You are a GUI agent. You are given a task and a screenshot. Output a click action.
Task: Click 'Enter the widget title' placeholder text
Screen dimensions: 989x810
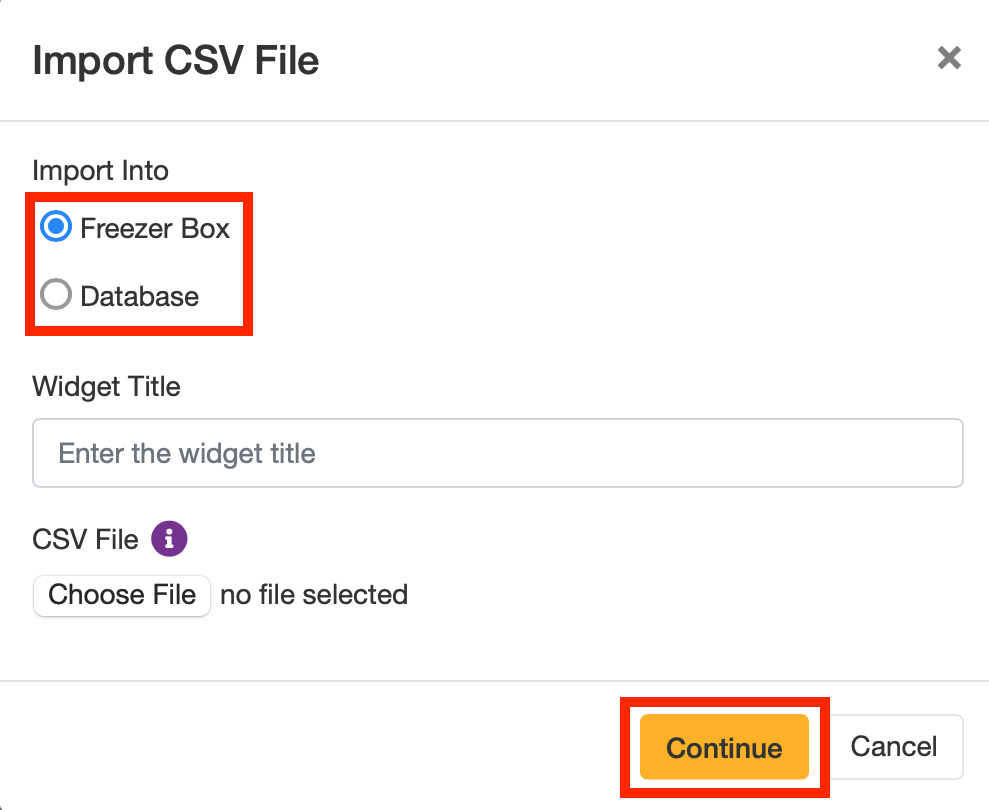pos(187,454)
